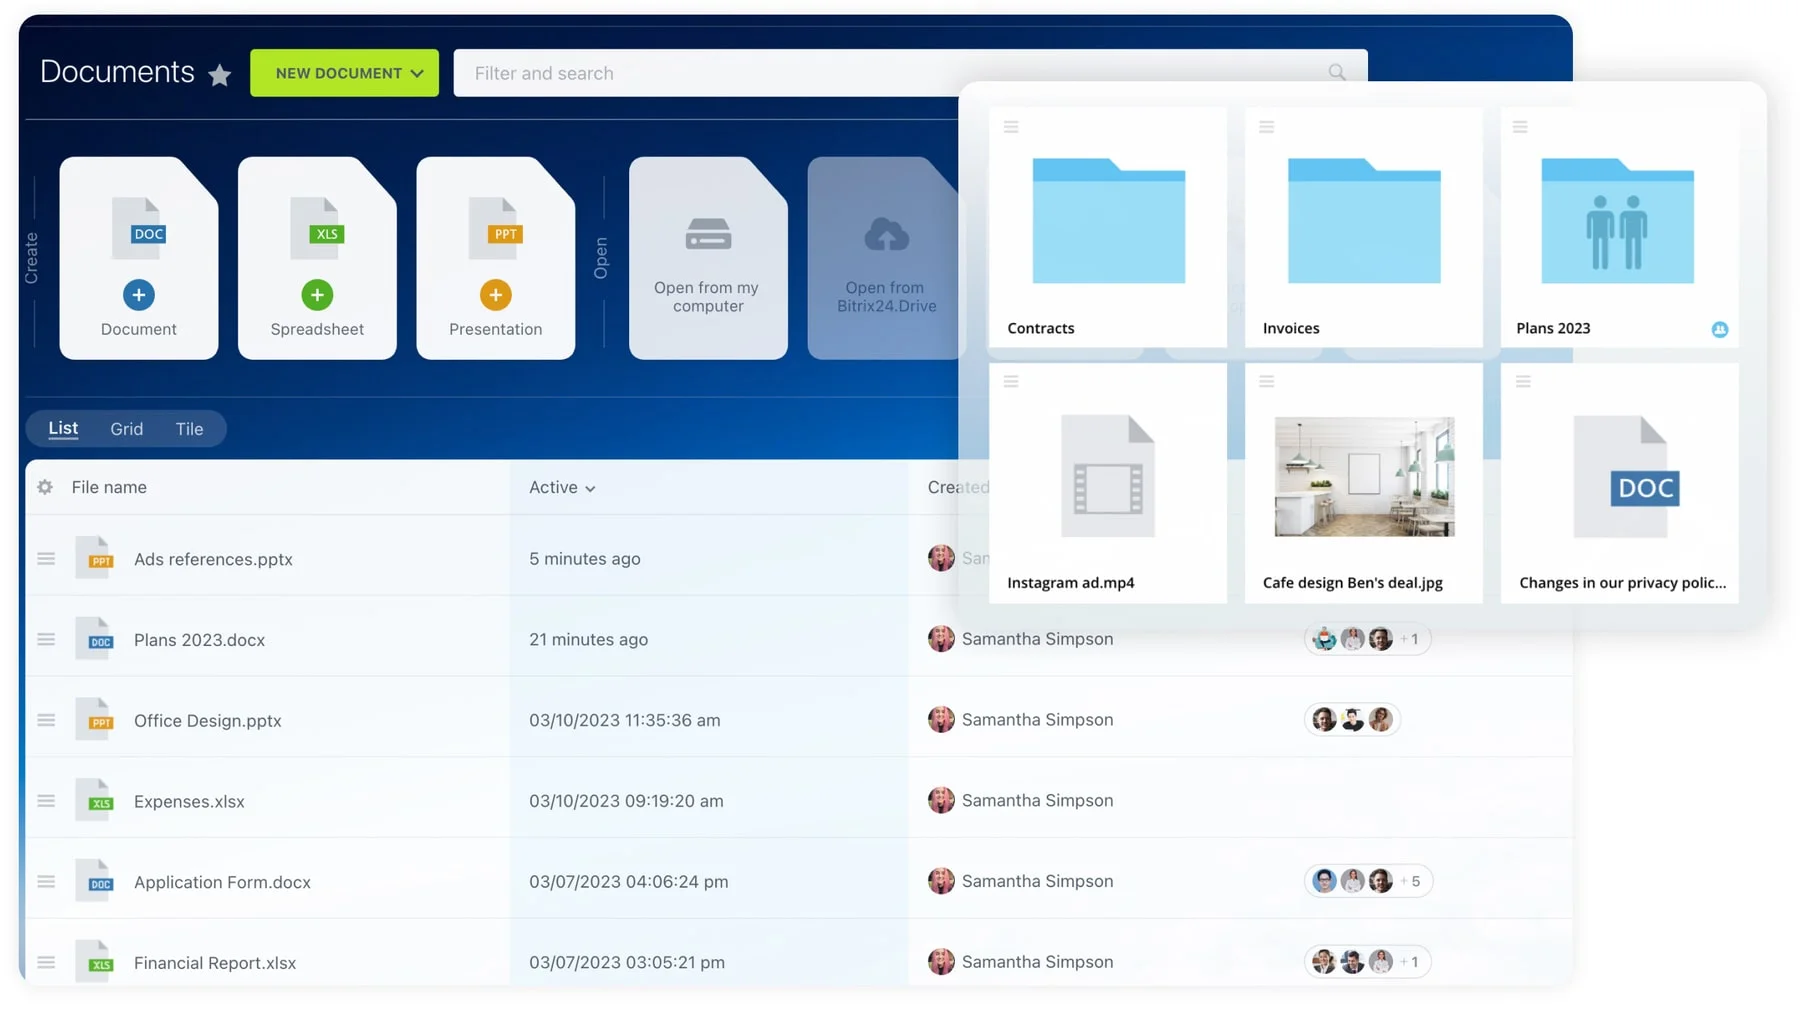
Task: Switch to the Grid view tab
Action: pos(126,429)
